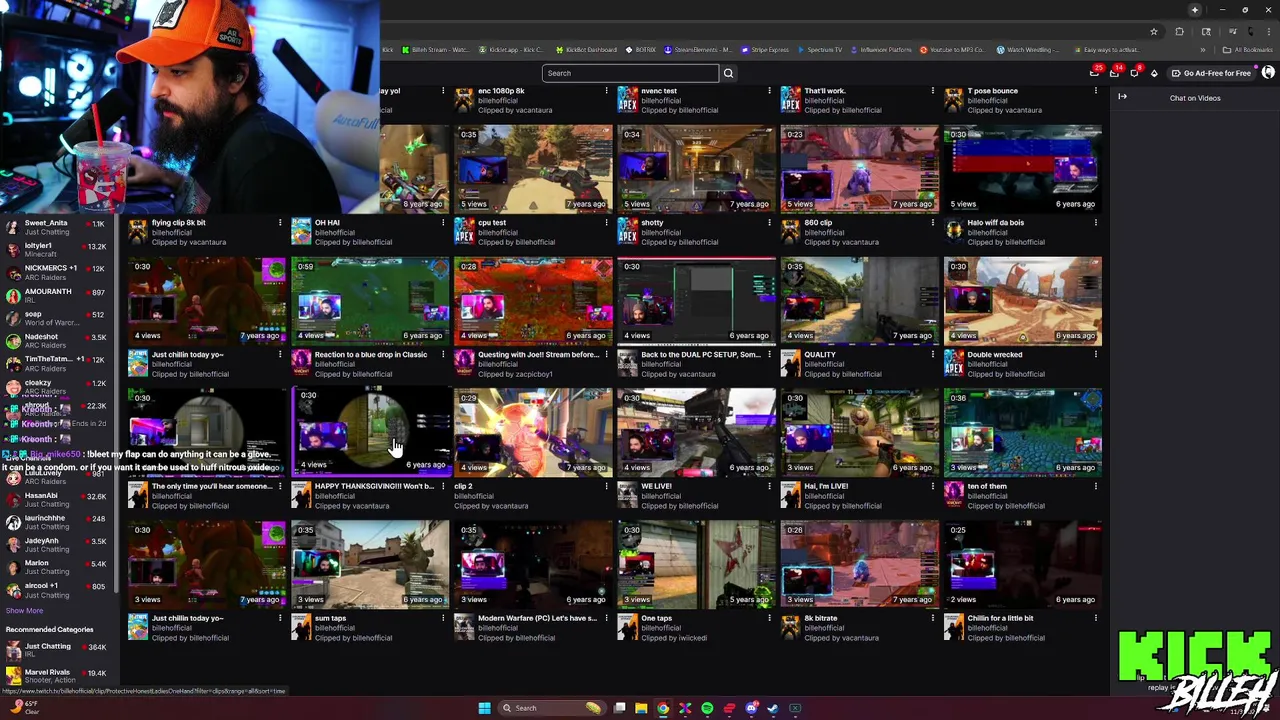Screen dimensions: 1280x720
Task: Open Youtube to MP3 bookmark
Action: [952, 50]
